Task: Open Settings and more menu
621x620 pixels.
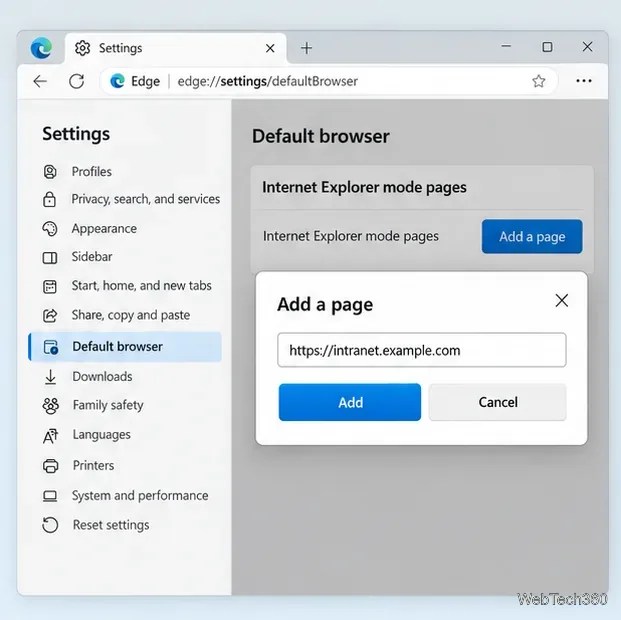Action: tap(584, 81)
